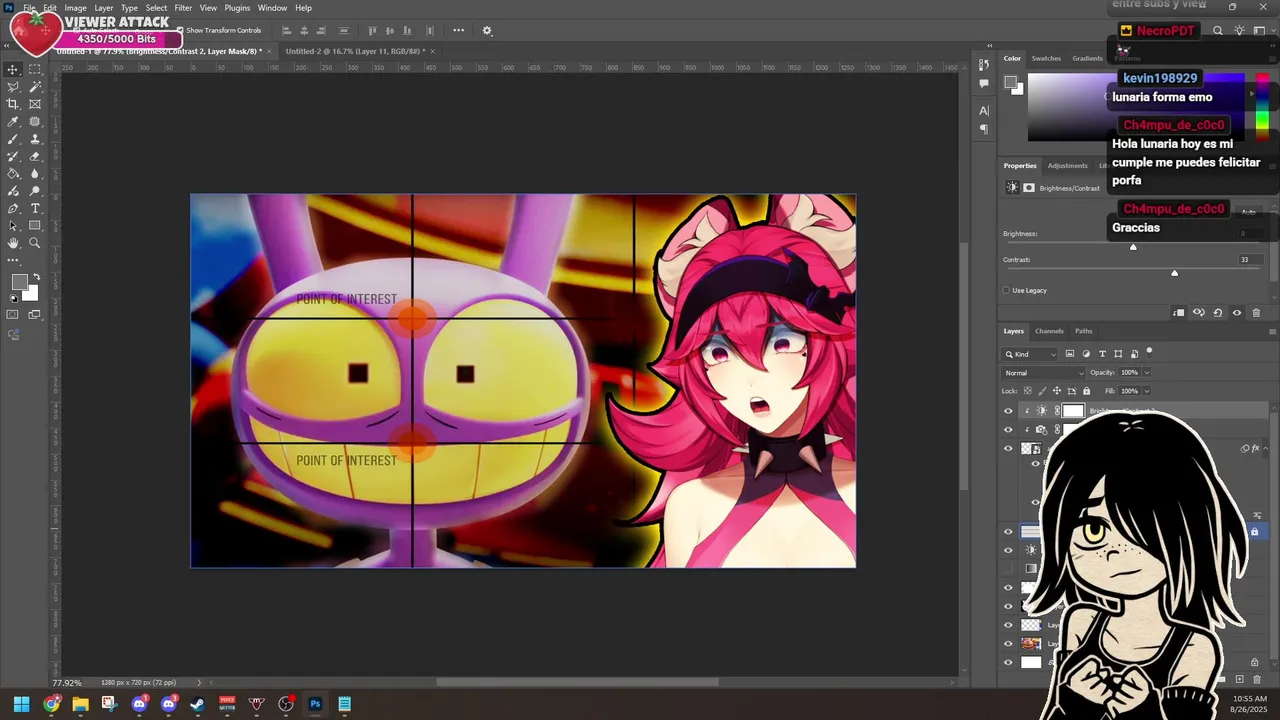Turn layer filtering on or off
The width and height of the screenshot is (1280, 720).
(1149, 352)
